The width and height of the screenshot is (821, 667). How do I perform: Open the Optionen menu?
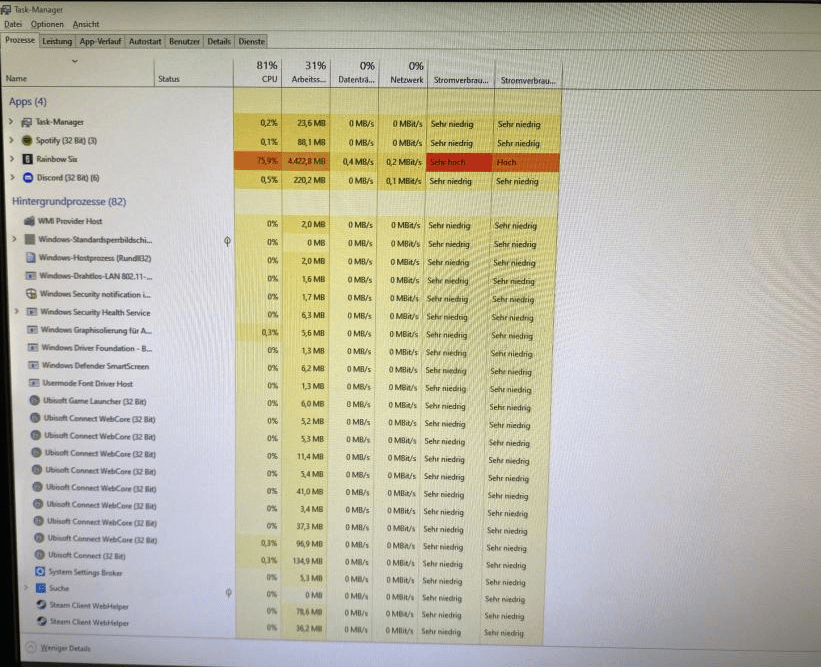pyautogui.click(x=47, y=24)
